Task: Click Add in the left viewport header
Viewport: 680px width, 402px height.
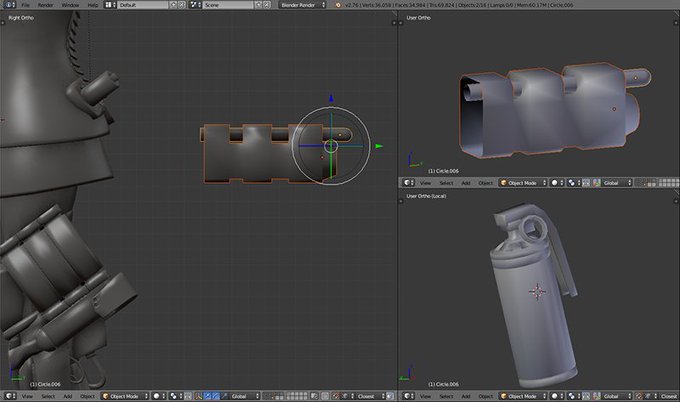Action: tap(66, 396)
